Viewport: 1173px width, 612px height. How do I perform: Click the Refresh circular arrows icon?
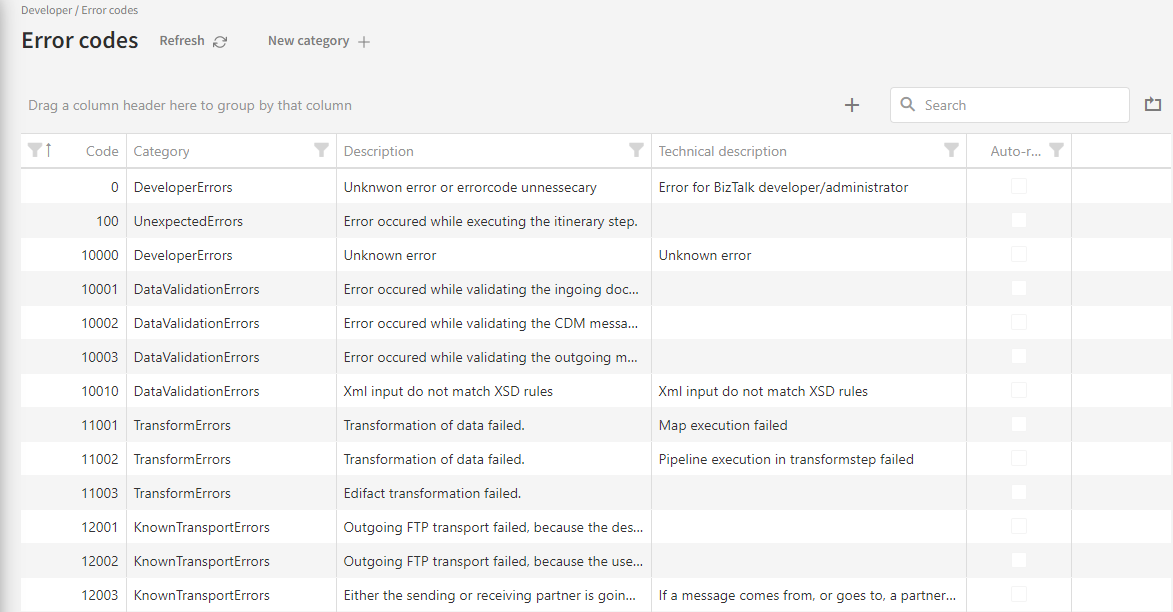220,42
